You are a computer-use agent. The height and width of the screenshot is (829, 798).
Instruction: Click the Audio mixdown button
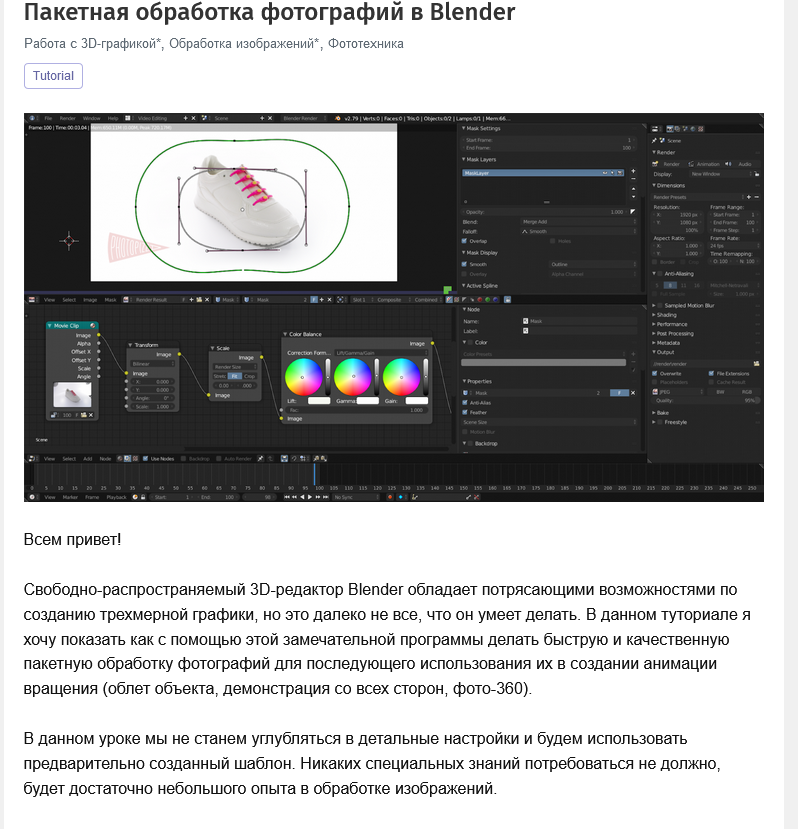click(x=740, y=164)
